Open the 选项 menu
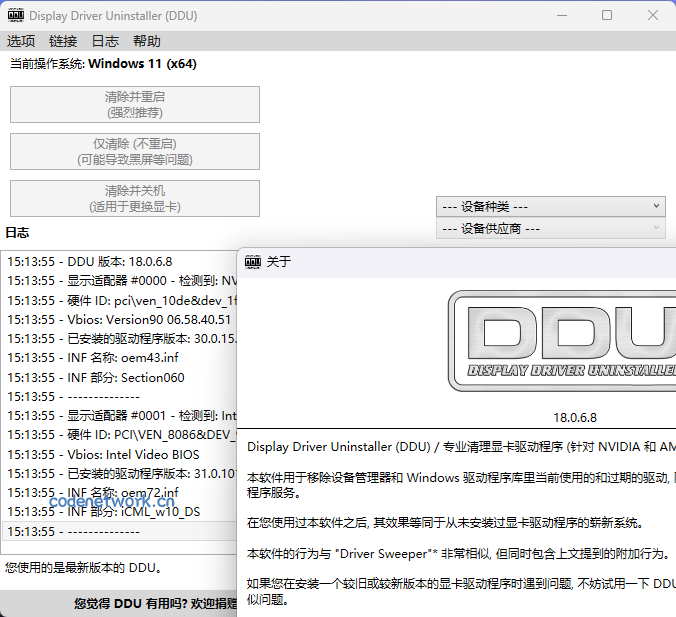 pyautogui.click(x=21, y=41)
